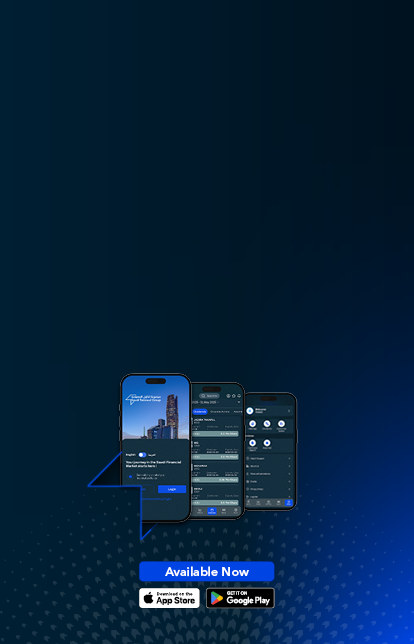Click the first green dividend amount bar
Viewport: 414px width, 644px height.
tap(216, 434)
